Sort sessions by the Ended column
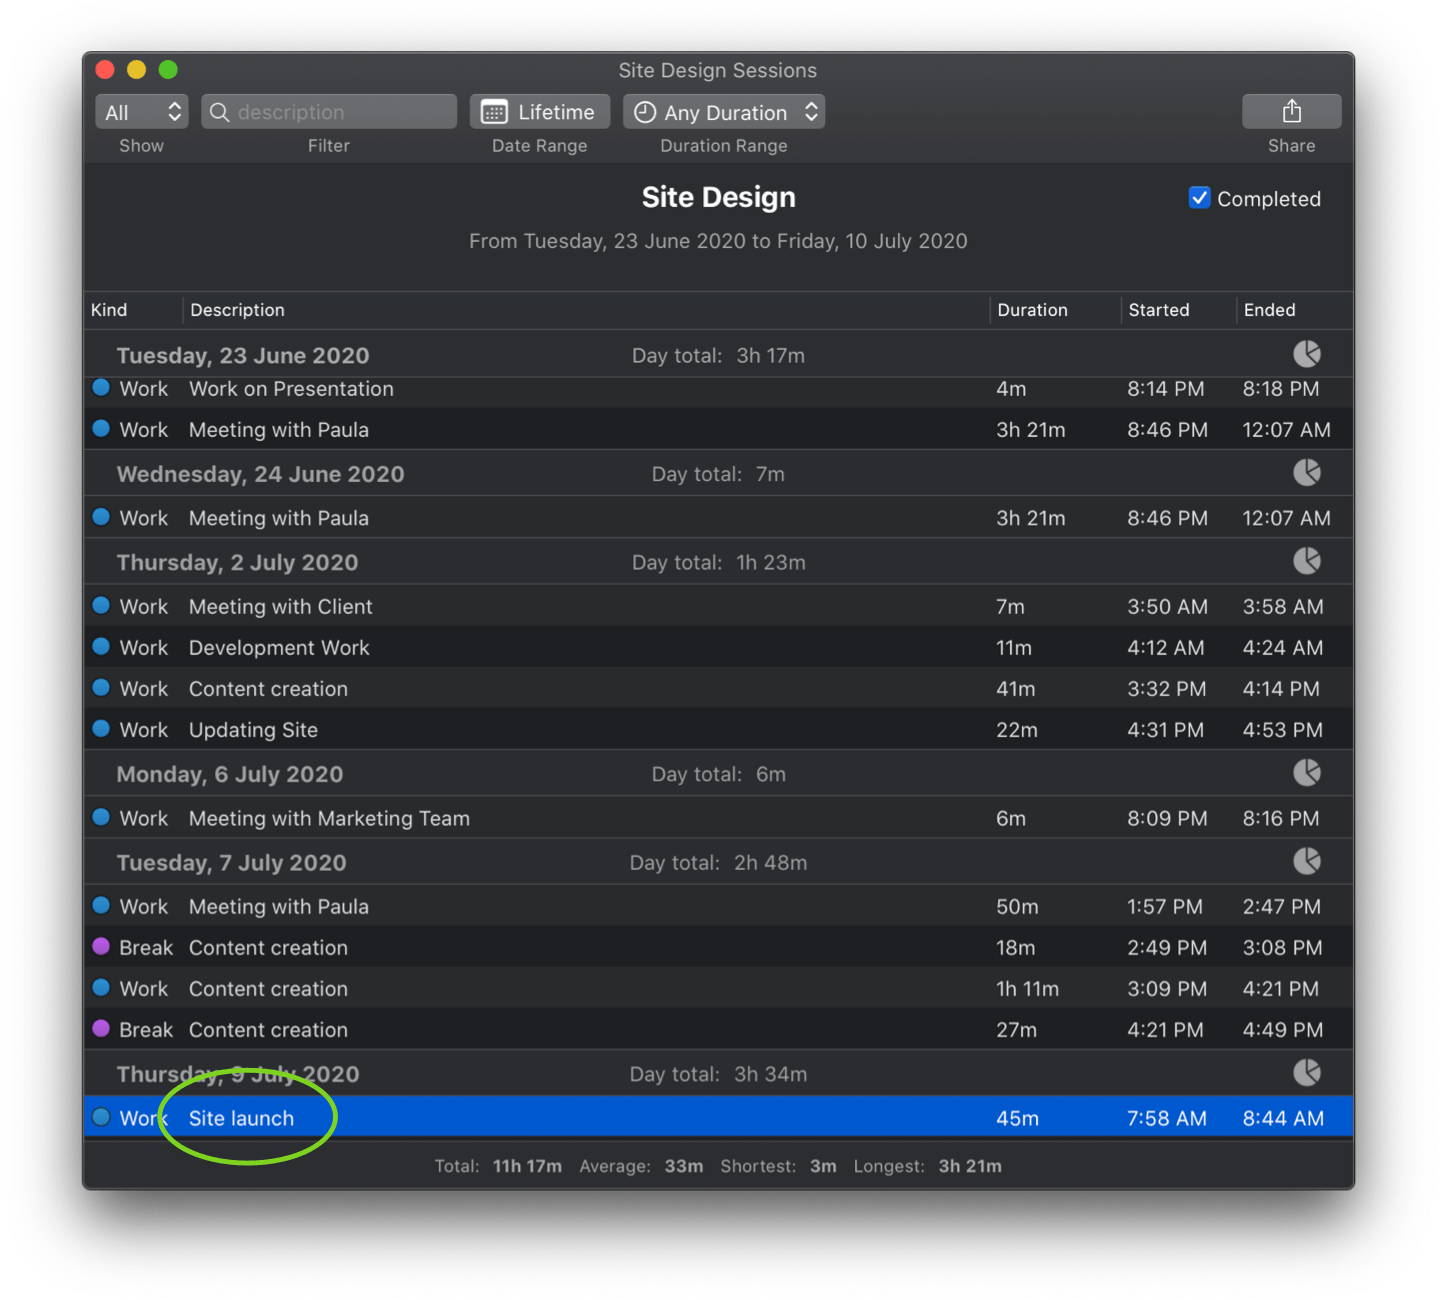The image size is (1440, 1300). [x=1269, y=310]
